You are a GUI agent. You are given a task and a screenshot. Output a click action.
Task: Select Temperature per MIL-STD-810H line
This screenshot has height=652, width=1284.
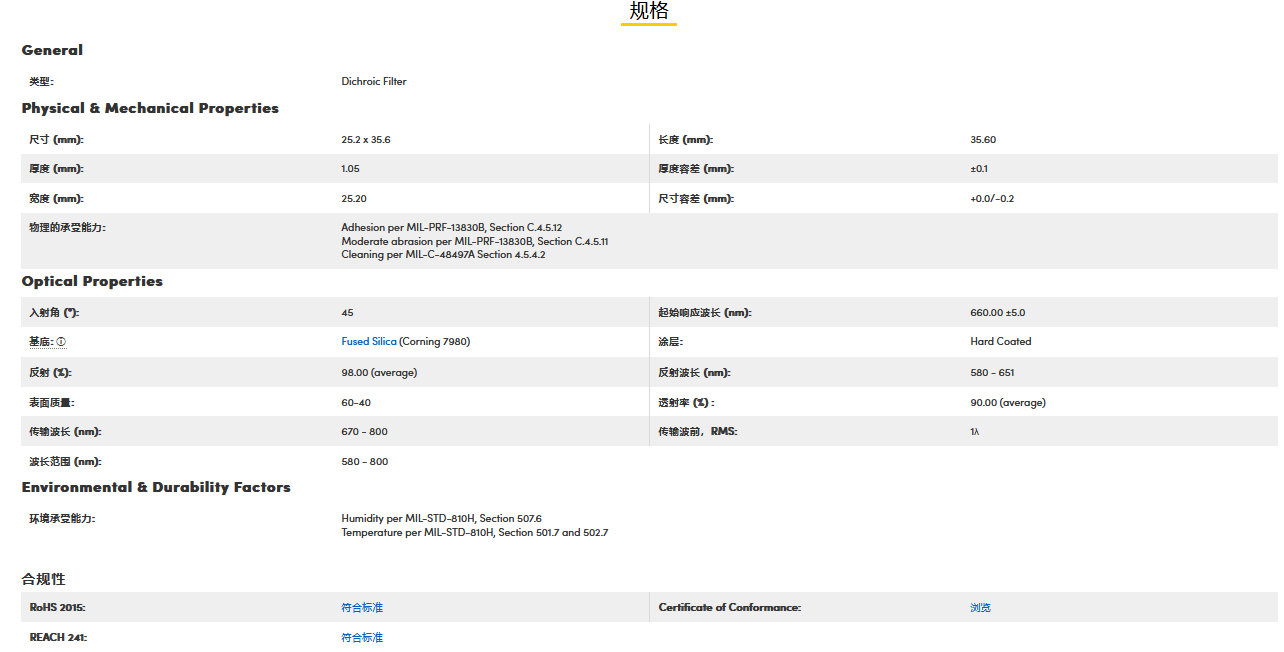pyautogui.click(x=475, y=533)
